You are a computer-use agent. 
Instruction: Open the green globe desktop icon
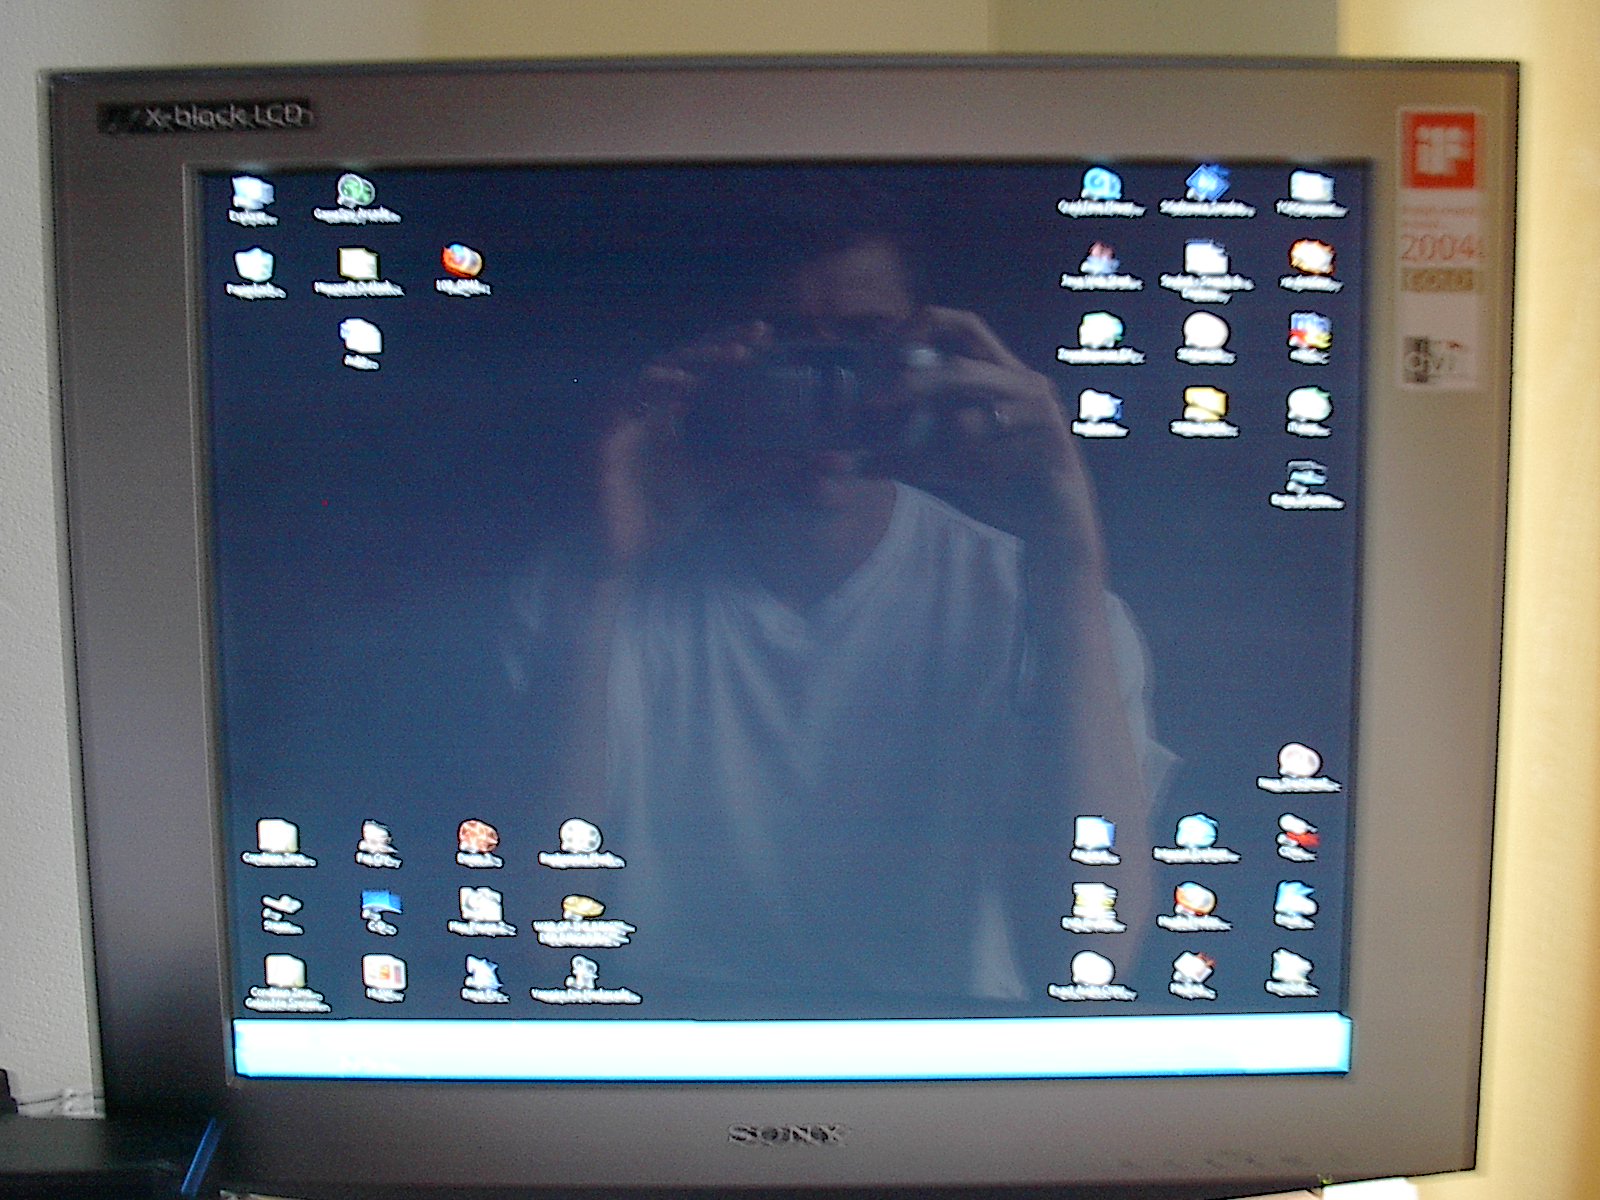click(x=355, y=189)
